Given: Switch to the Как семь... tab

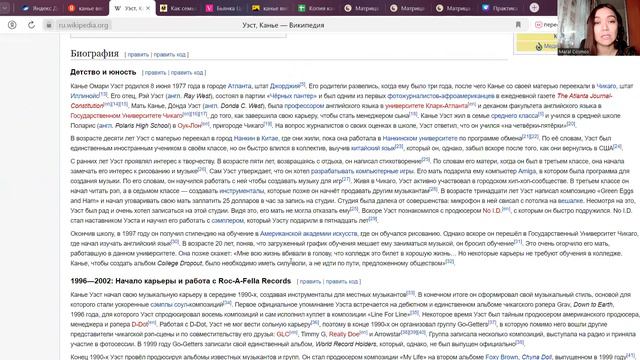Looking at the screenshot, I should (178, 8).
